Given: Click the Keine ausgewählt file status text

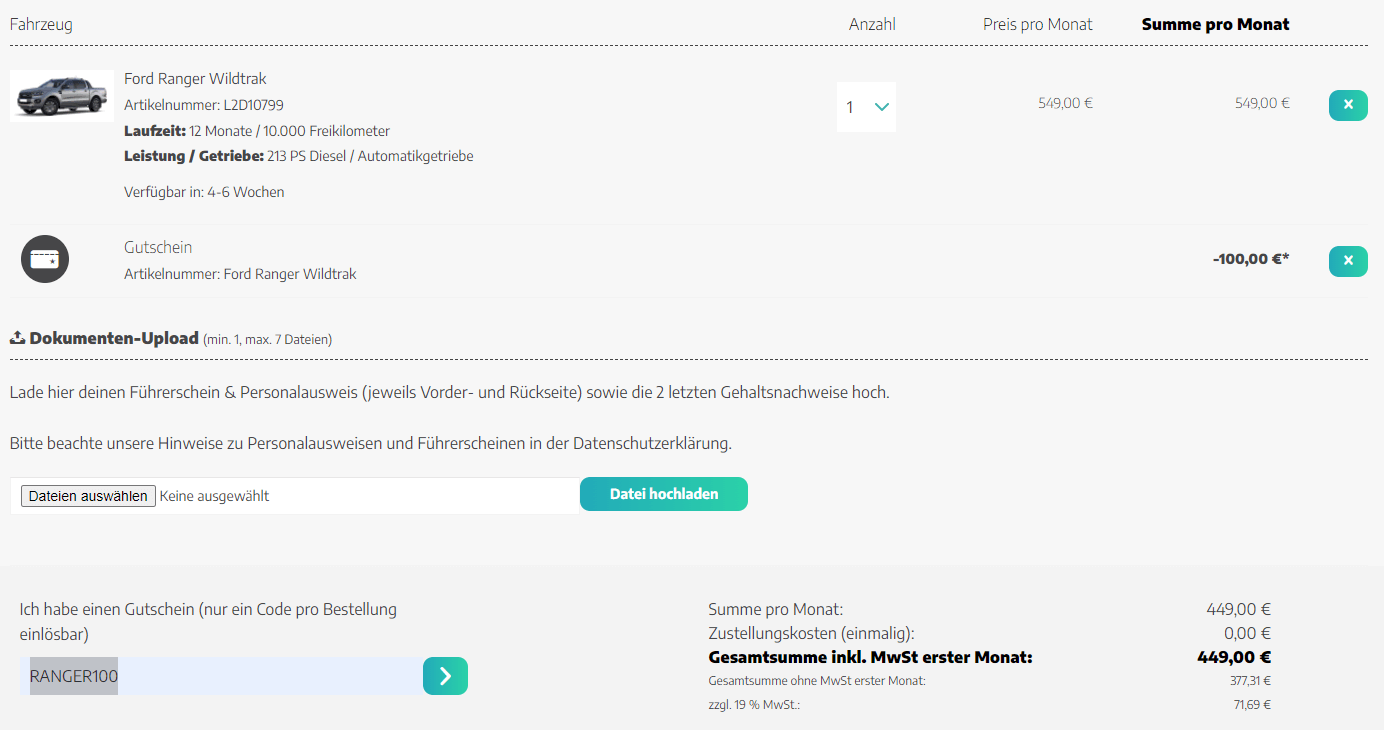Looking at the screenshot, I should point(214,496).
